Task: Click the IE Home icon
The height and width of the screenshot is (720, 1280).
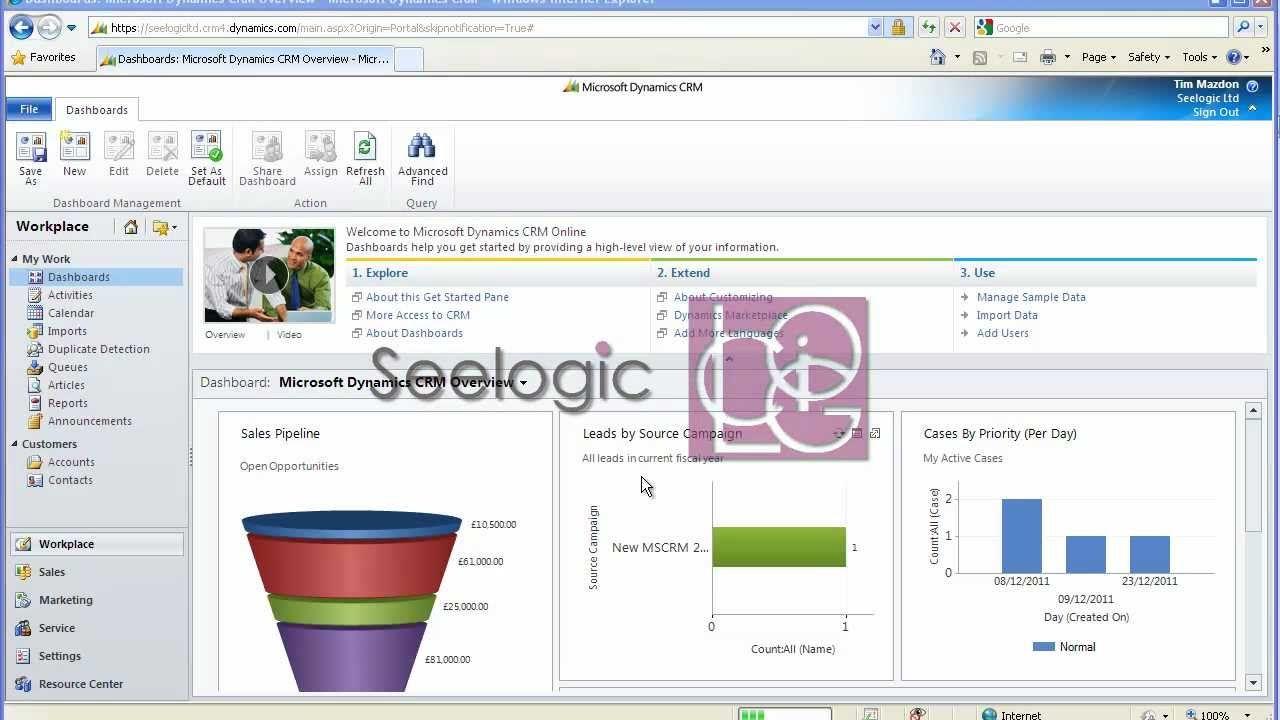Action: (x=938, y=58)
